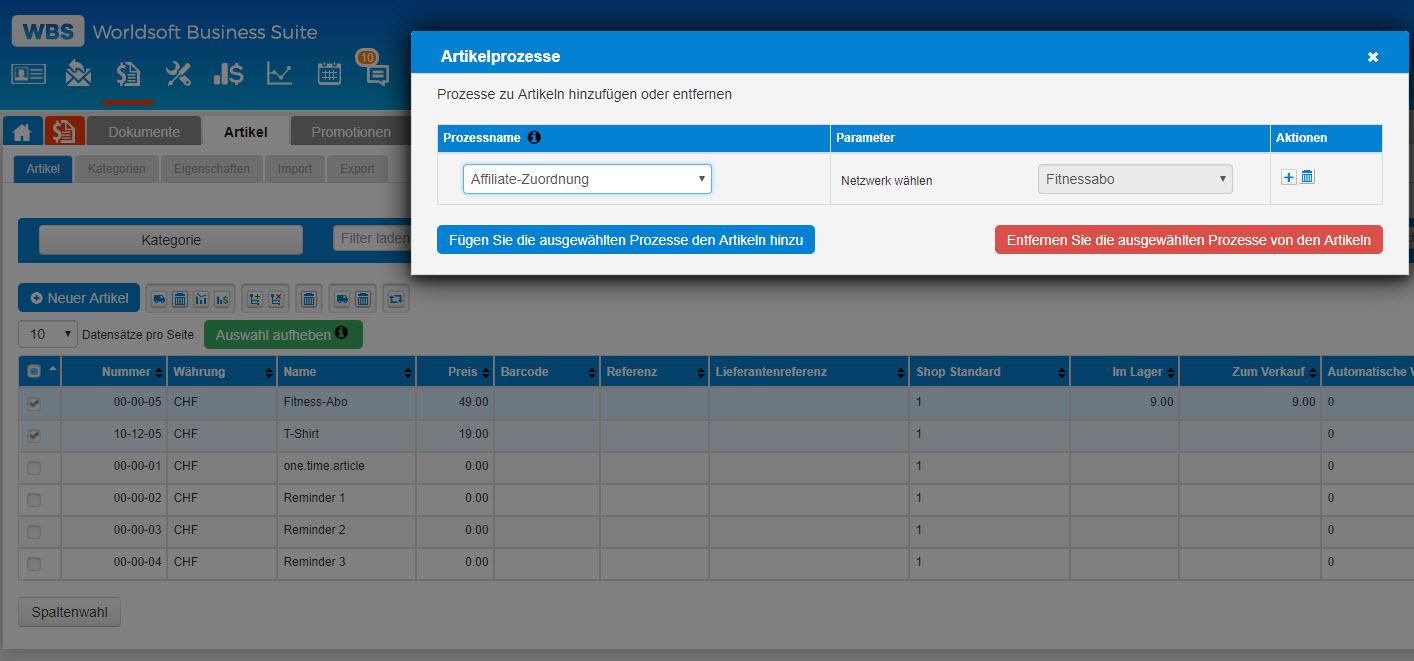Image resolution: width=1414 pixels, height=661 pixels.
Task: Tick the checkbox for Reminder 1
Action: point(34,499)
